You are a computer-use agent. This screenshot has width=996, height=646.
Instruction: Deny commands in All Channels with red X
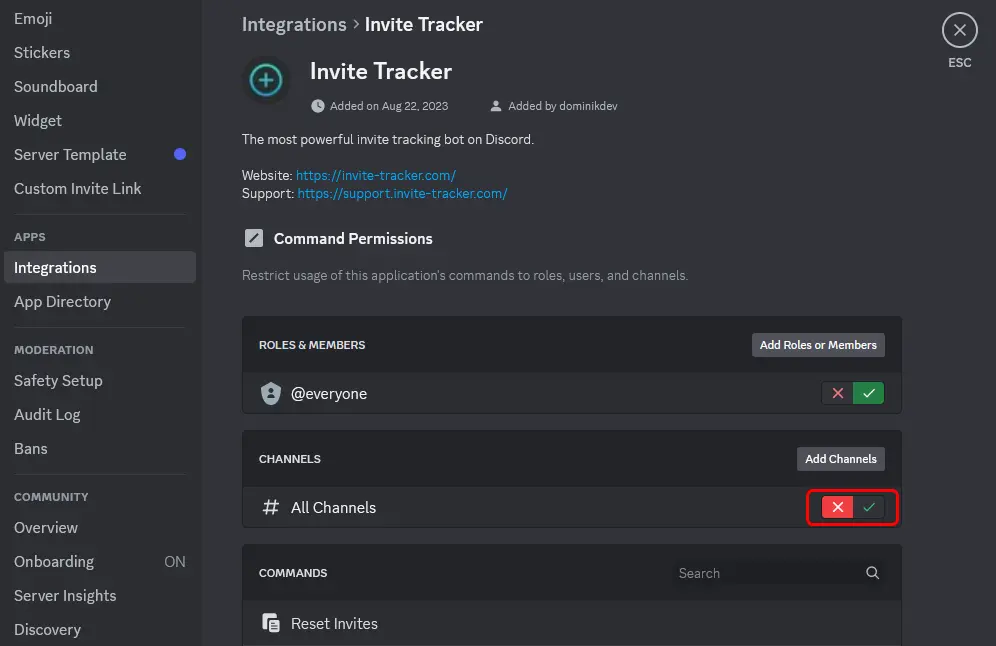(x=837, y=507)
